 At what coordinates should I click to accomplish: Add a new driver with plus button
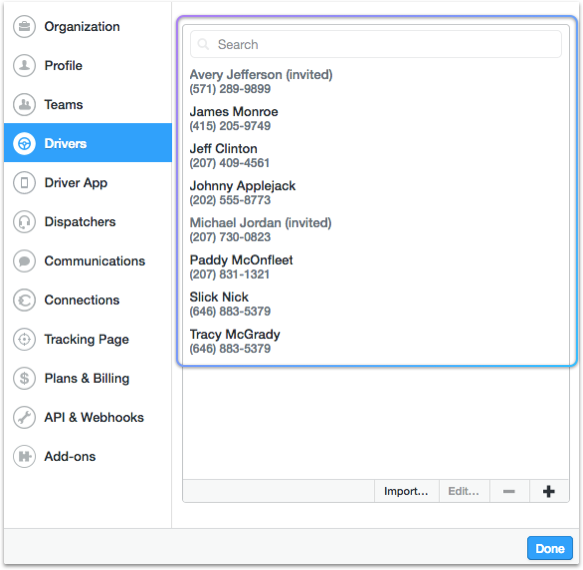click(x=549, y=491)
